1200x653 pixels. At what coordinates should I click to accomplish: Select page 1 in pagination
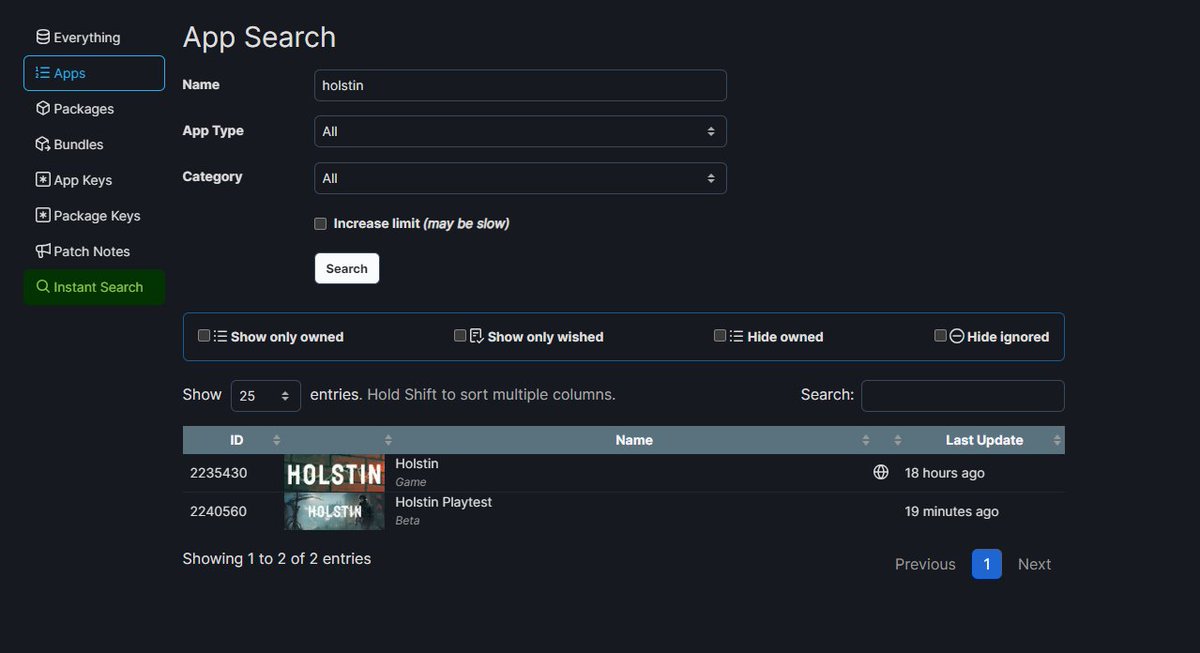click(987, 564)
